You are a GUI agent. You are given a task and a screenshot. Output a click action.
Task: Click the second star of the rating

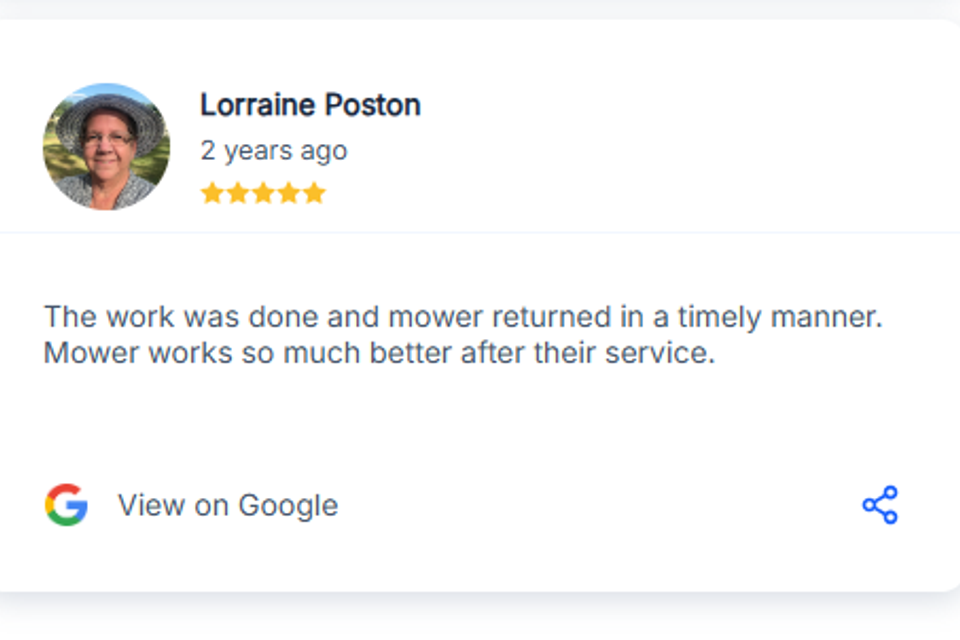point(238,192)
